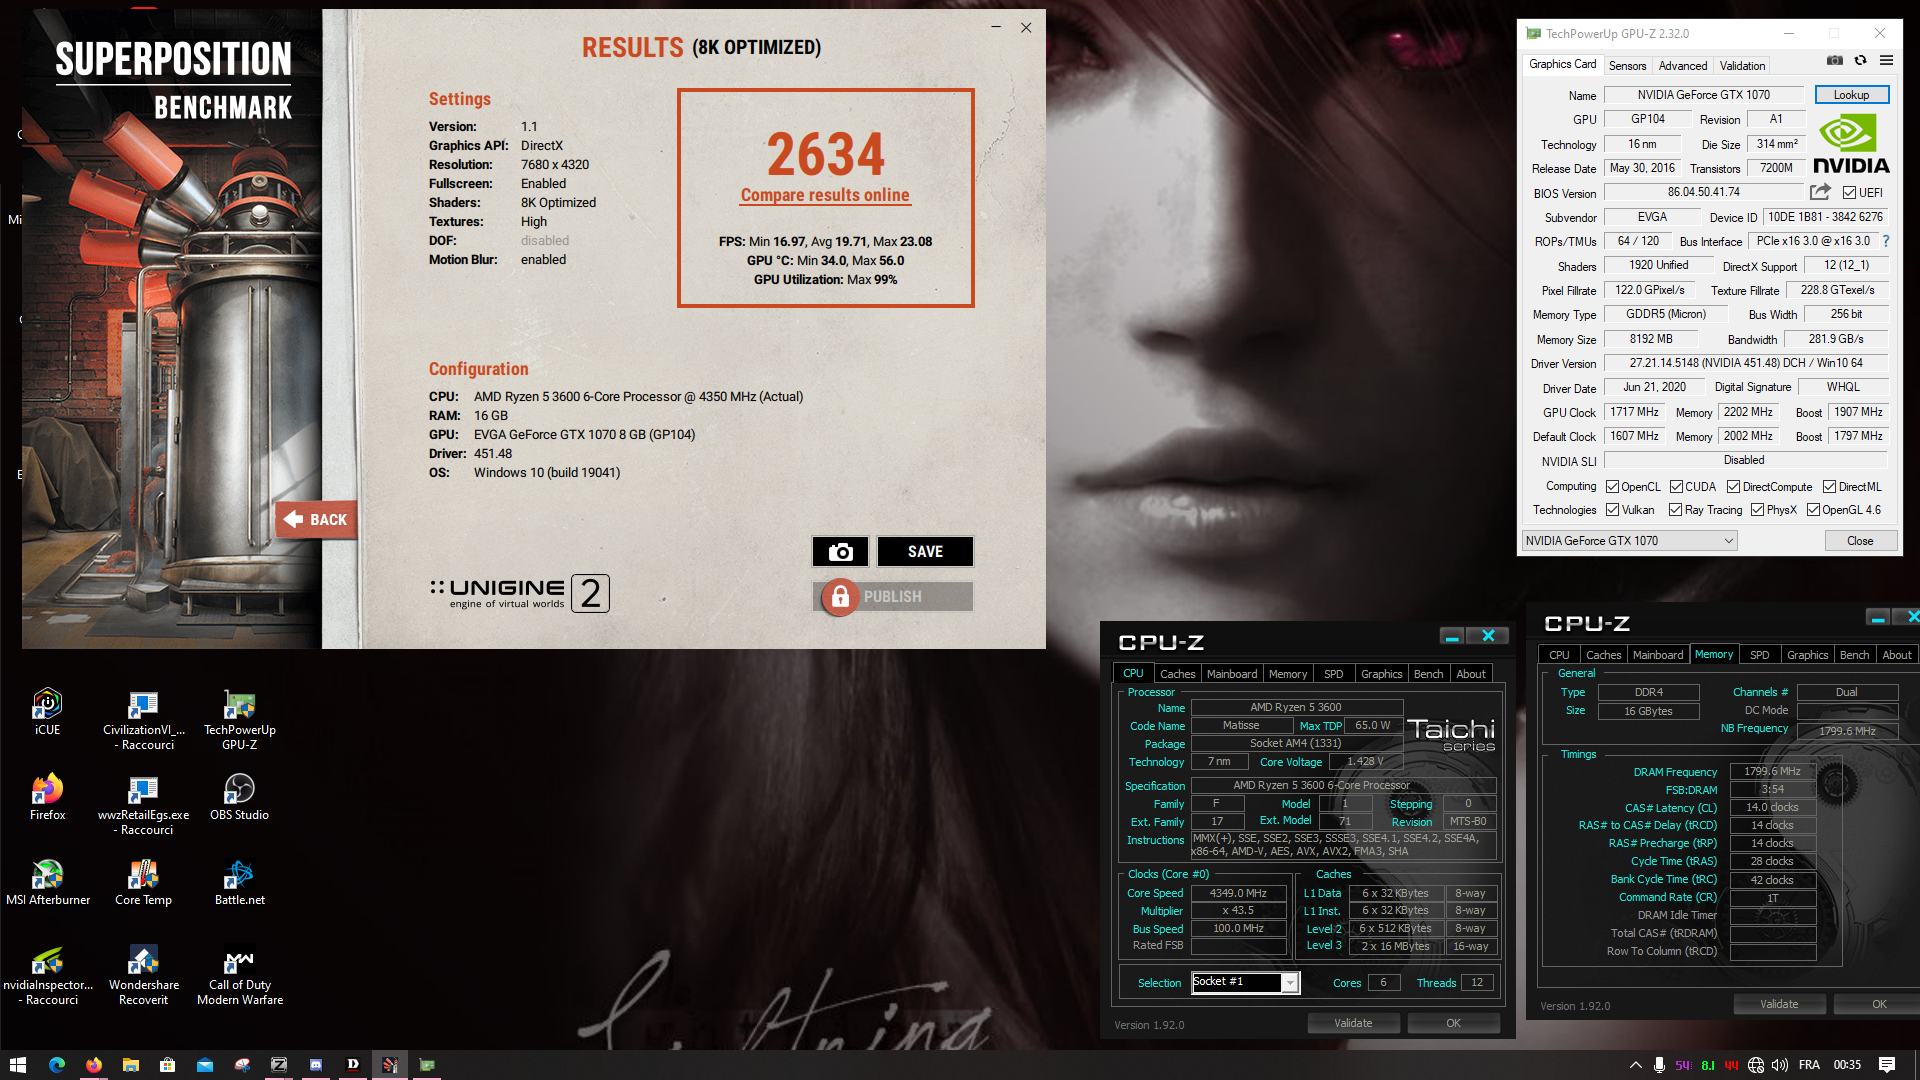Screen dimensions: 1920x1080
Task: Refresh GPU-Z data with refresh icon
Action: pyautogui.click(x=1860, y=61)
